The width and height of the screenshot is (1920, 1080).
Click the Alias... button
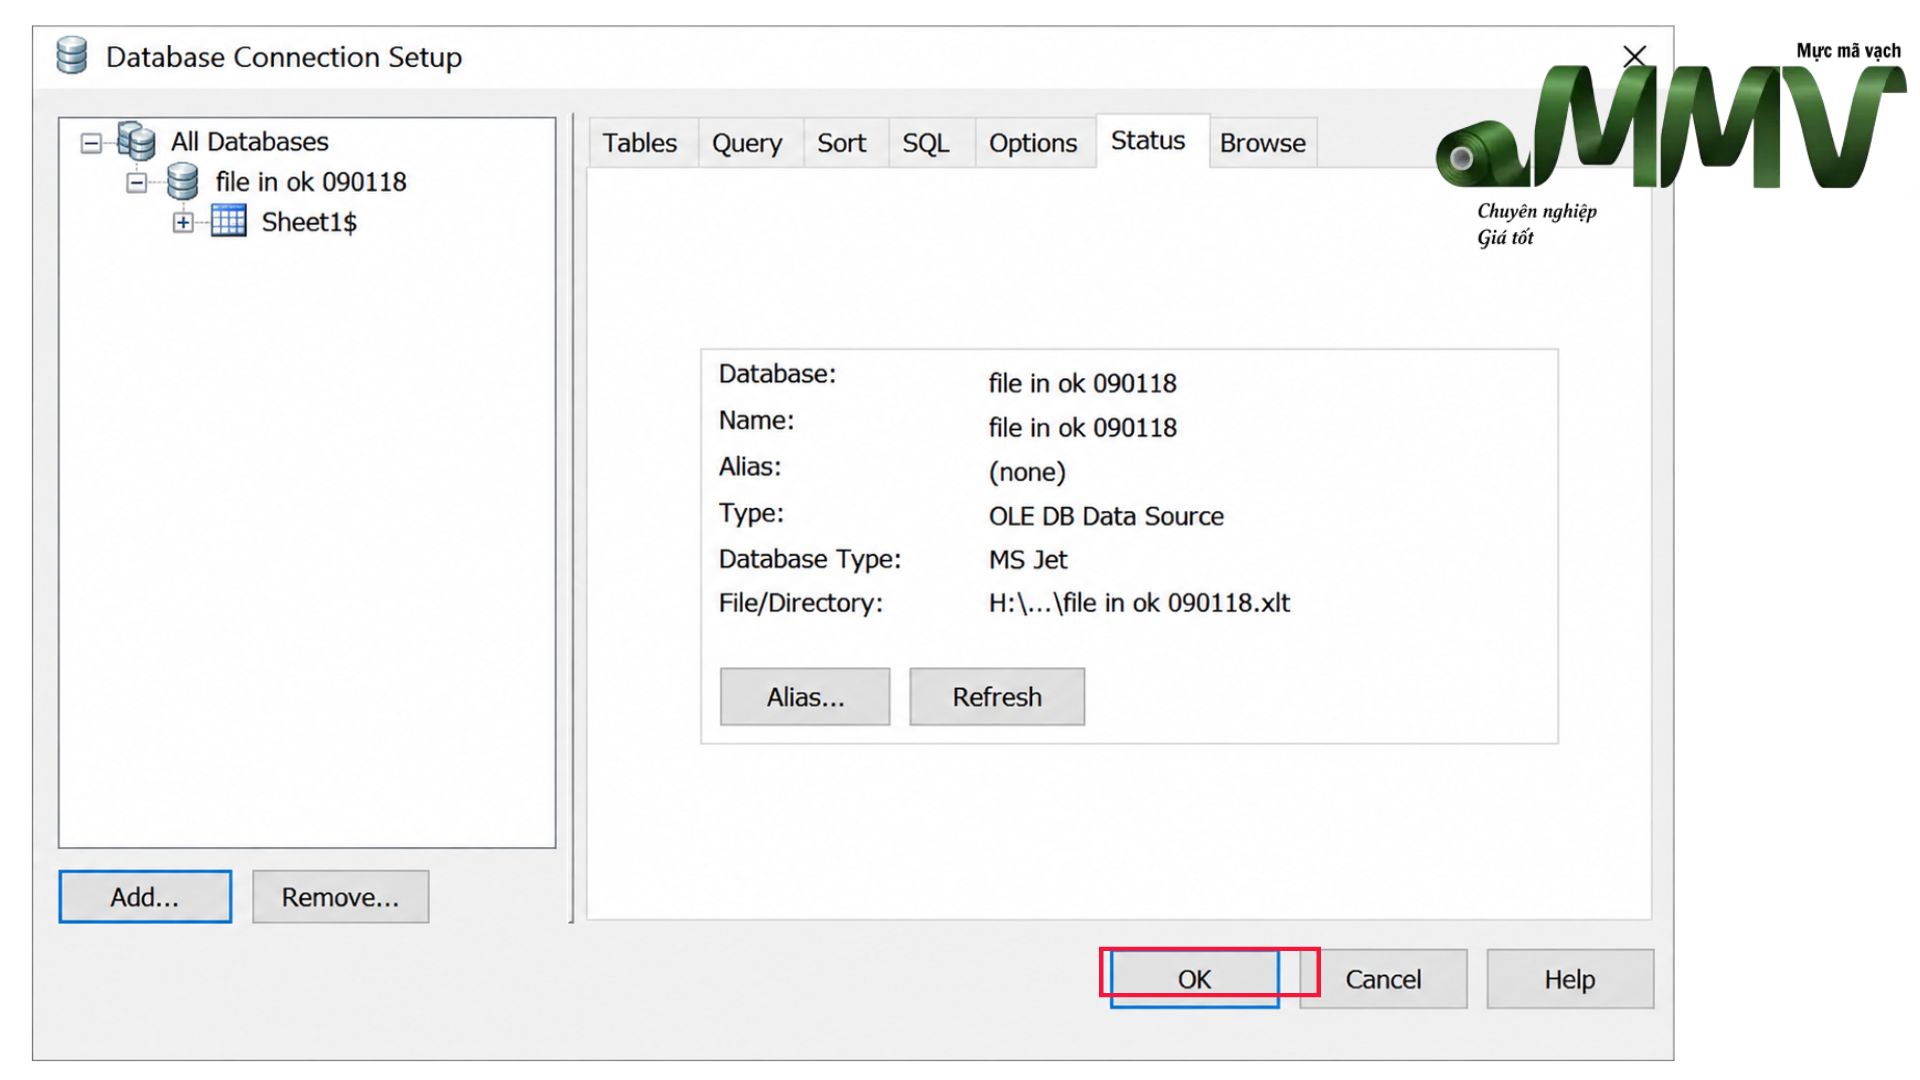tap(805, 697)
